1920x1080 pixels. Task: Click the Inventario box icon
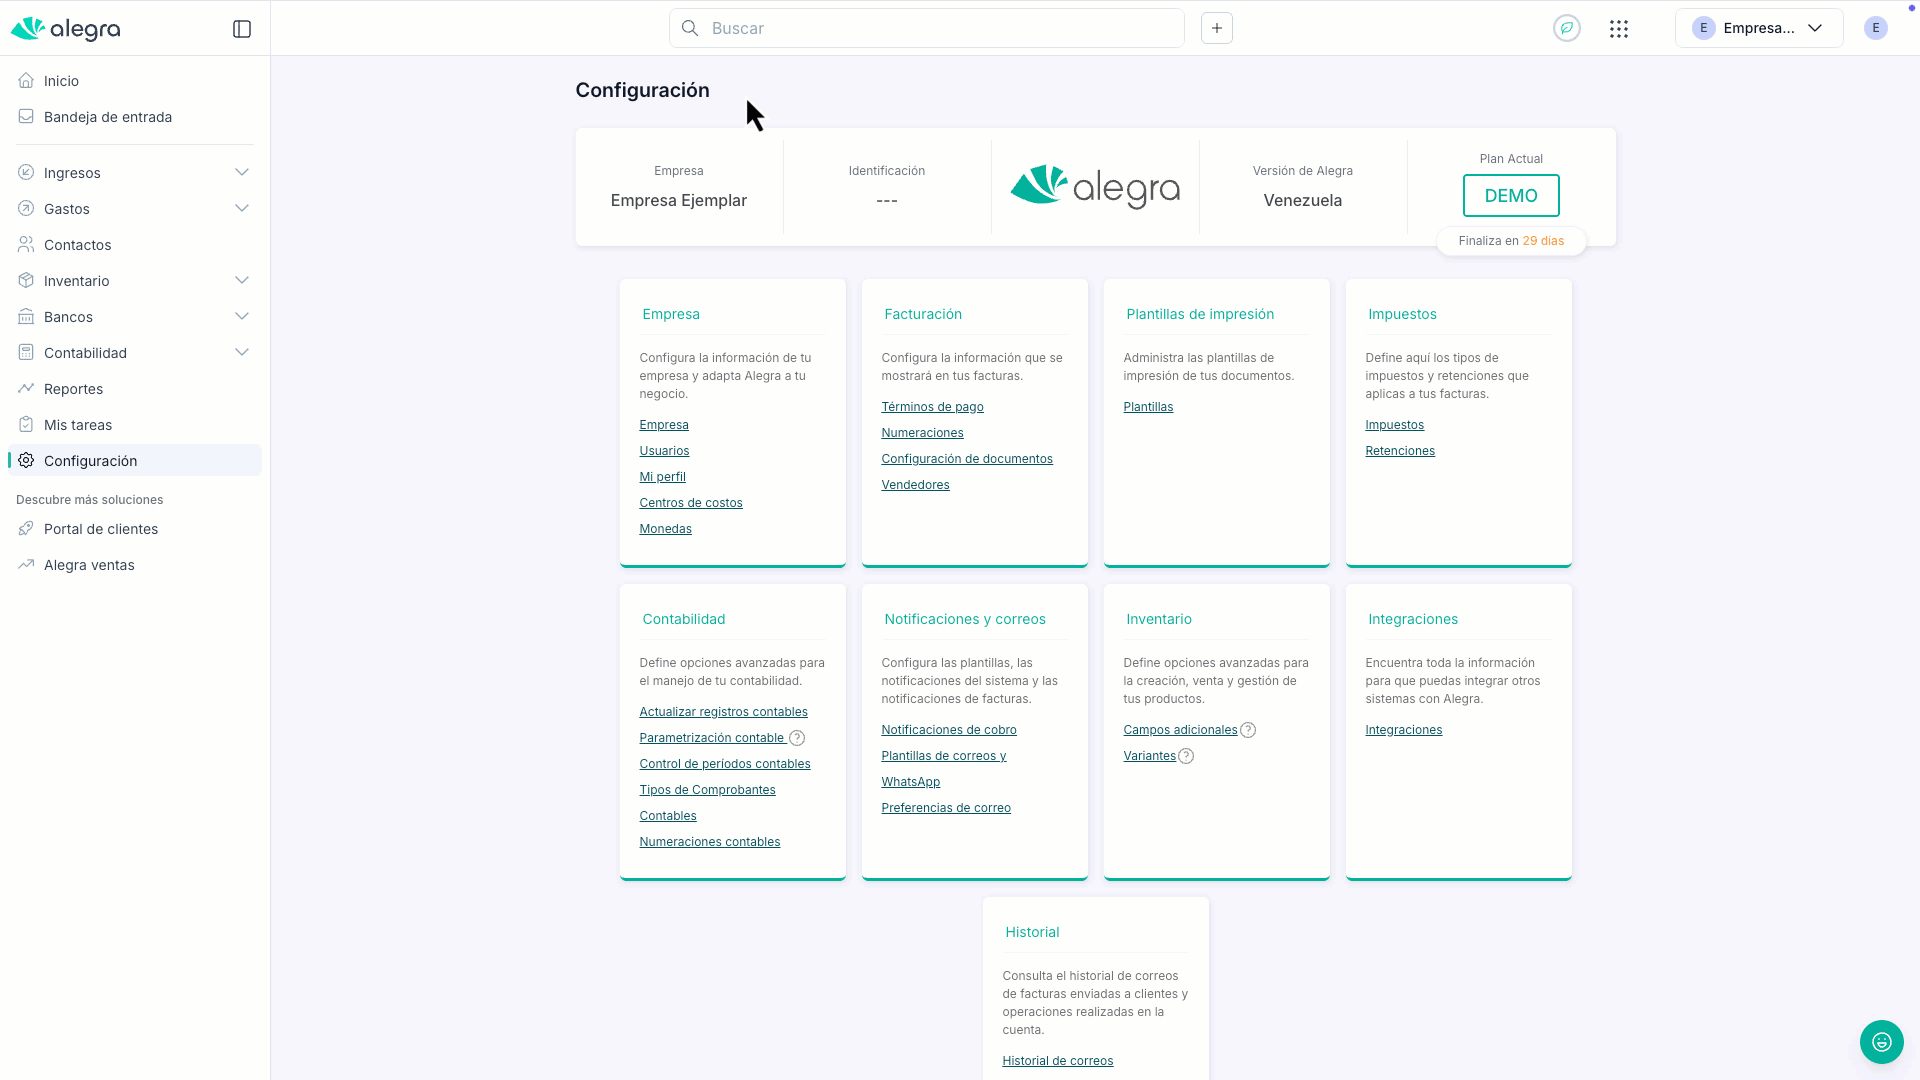tap(26, 281)
